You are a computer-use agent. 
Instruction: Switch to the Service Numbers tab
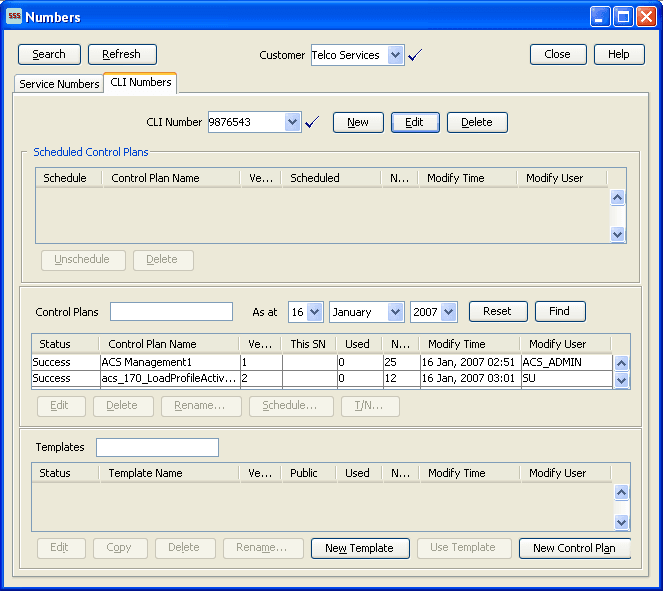(60, 84)
